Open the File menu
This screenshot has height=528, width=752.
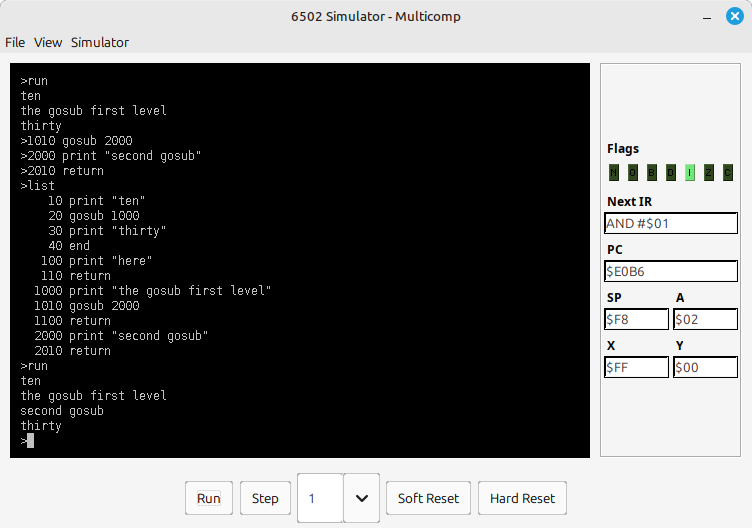(15, 42)
